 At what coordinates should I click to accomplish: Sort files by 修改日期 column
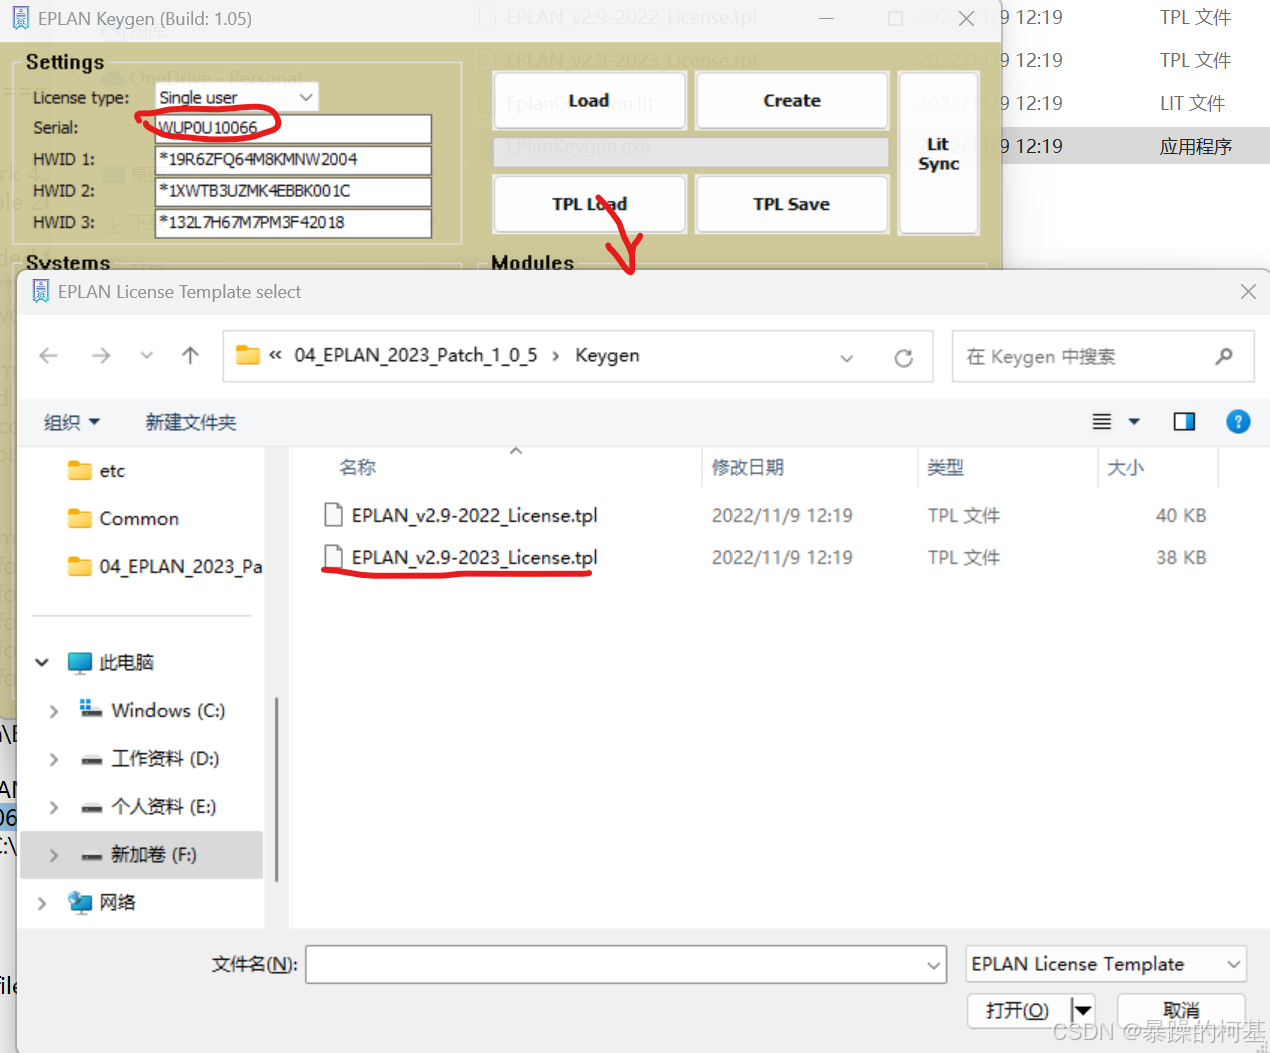[x=747, y=467]
